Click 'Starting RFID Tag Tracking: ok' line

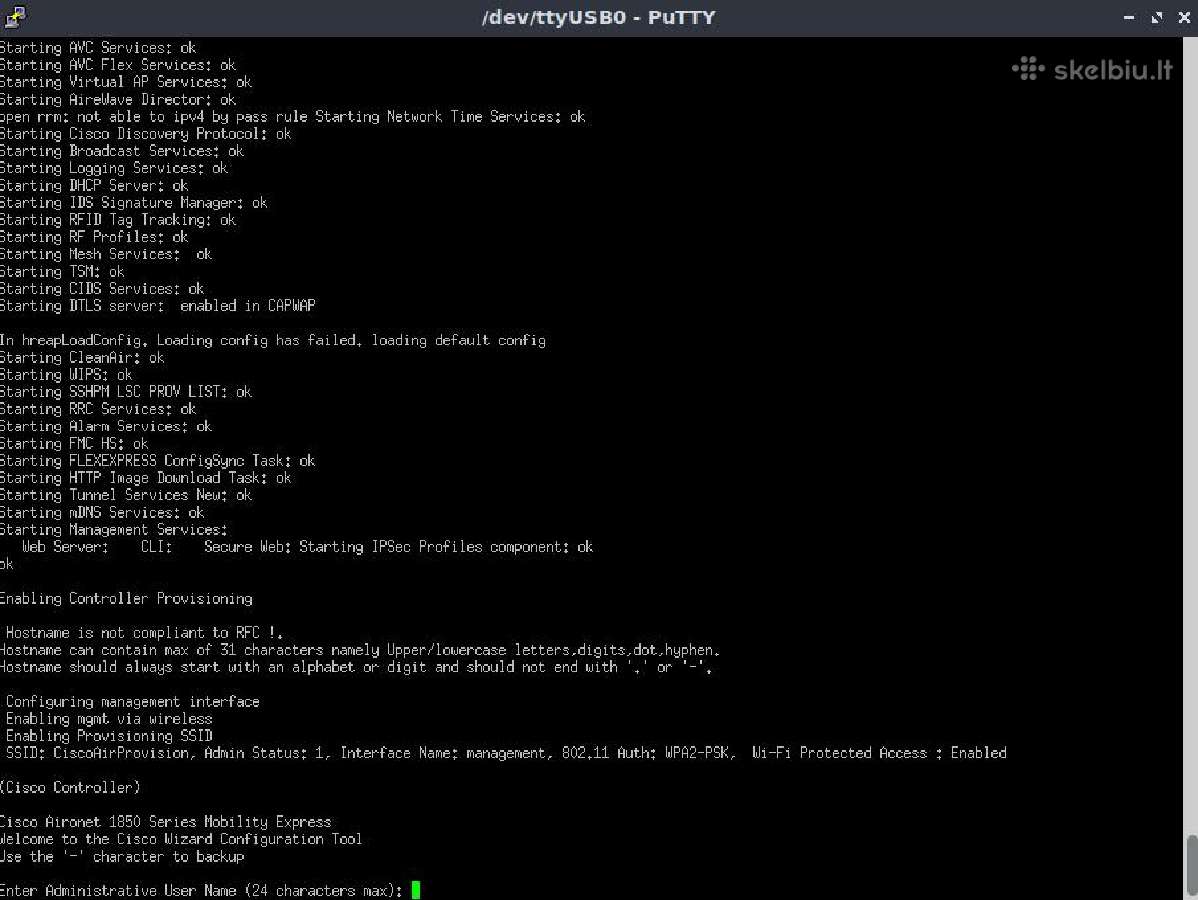click(118, 219)
